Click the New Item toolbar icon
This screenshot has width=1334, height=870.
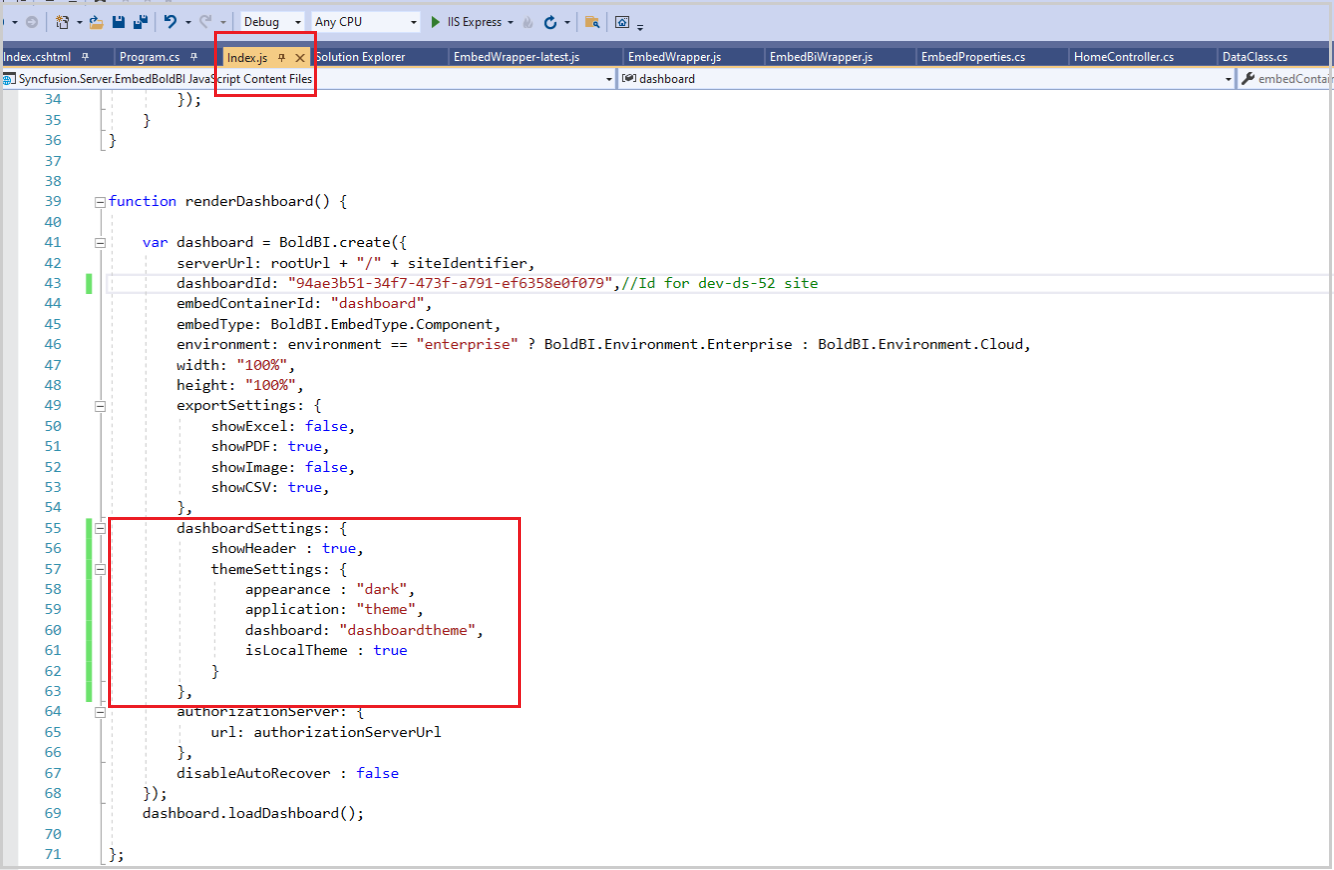pyautogui.click(x=62, y=22)
